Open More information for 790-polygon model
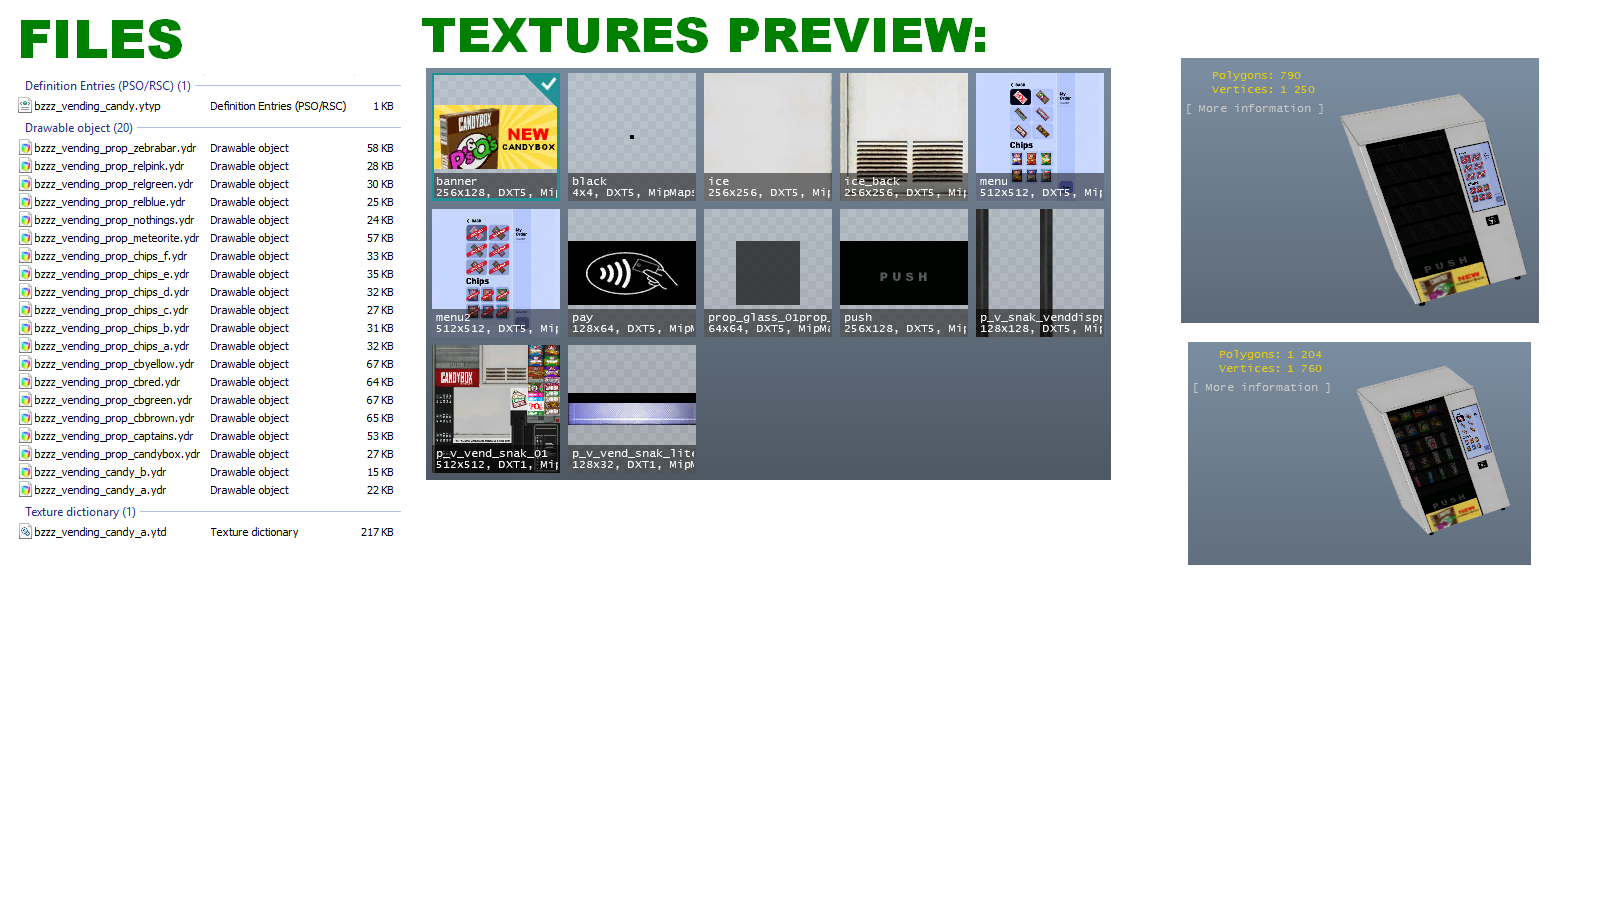 pos(1255,108)
